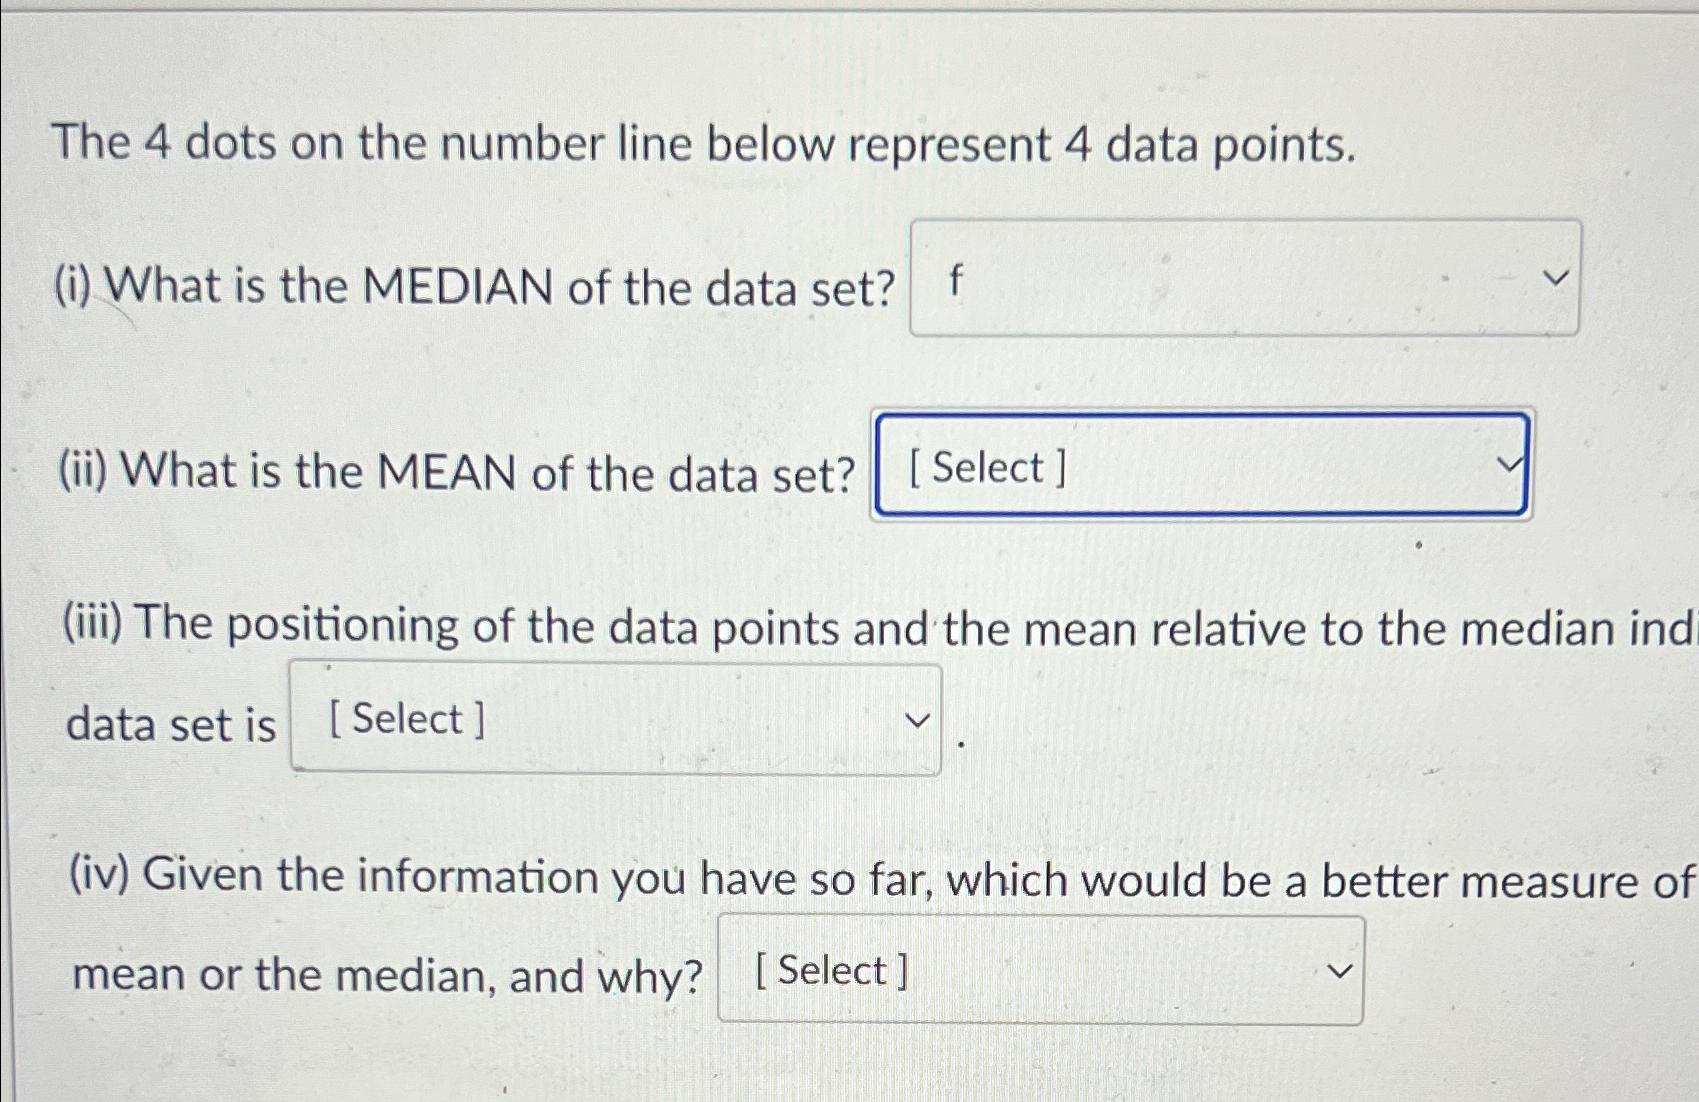Click '[ Select ]' for the mean-or-median question

835,969
